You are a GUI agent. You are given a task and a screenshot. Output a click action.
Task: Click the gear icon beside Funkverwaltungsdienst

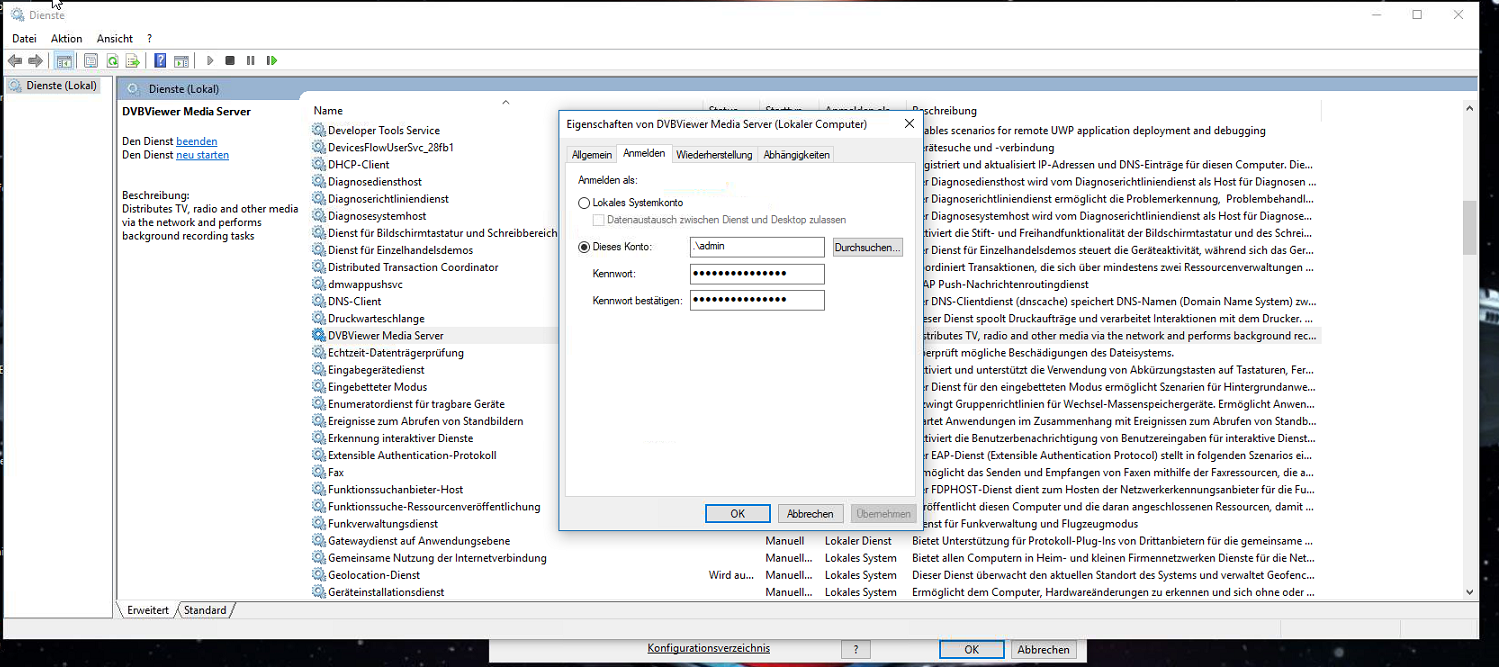pyautogui.click(x=319, y=523)
